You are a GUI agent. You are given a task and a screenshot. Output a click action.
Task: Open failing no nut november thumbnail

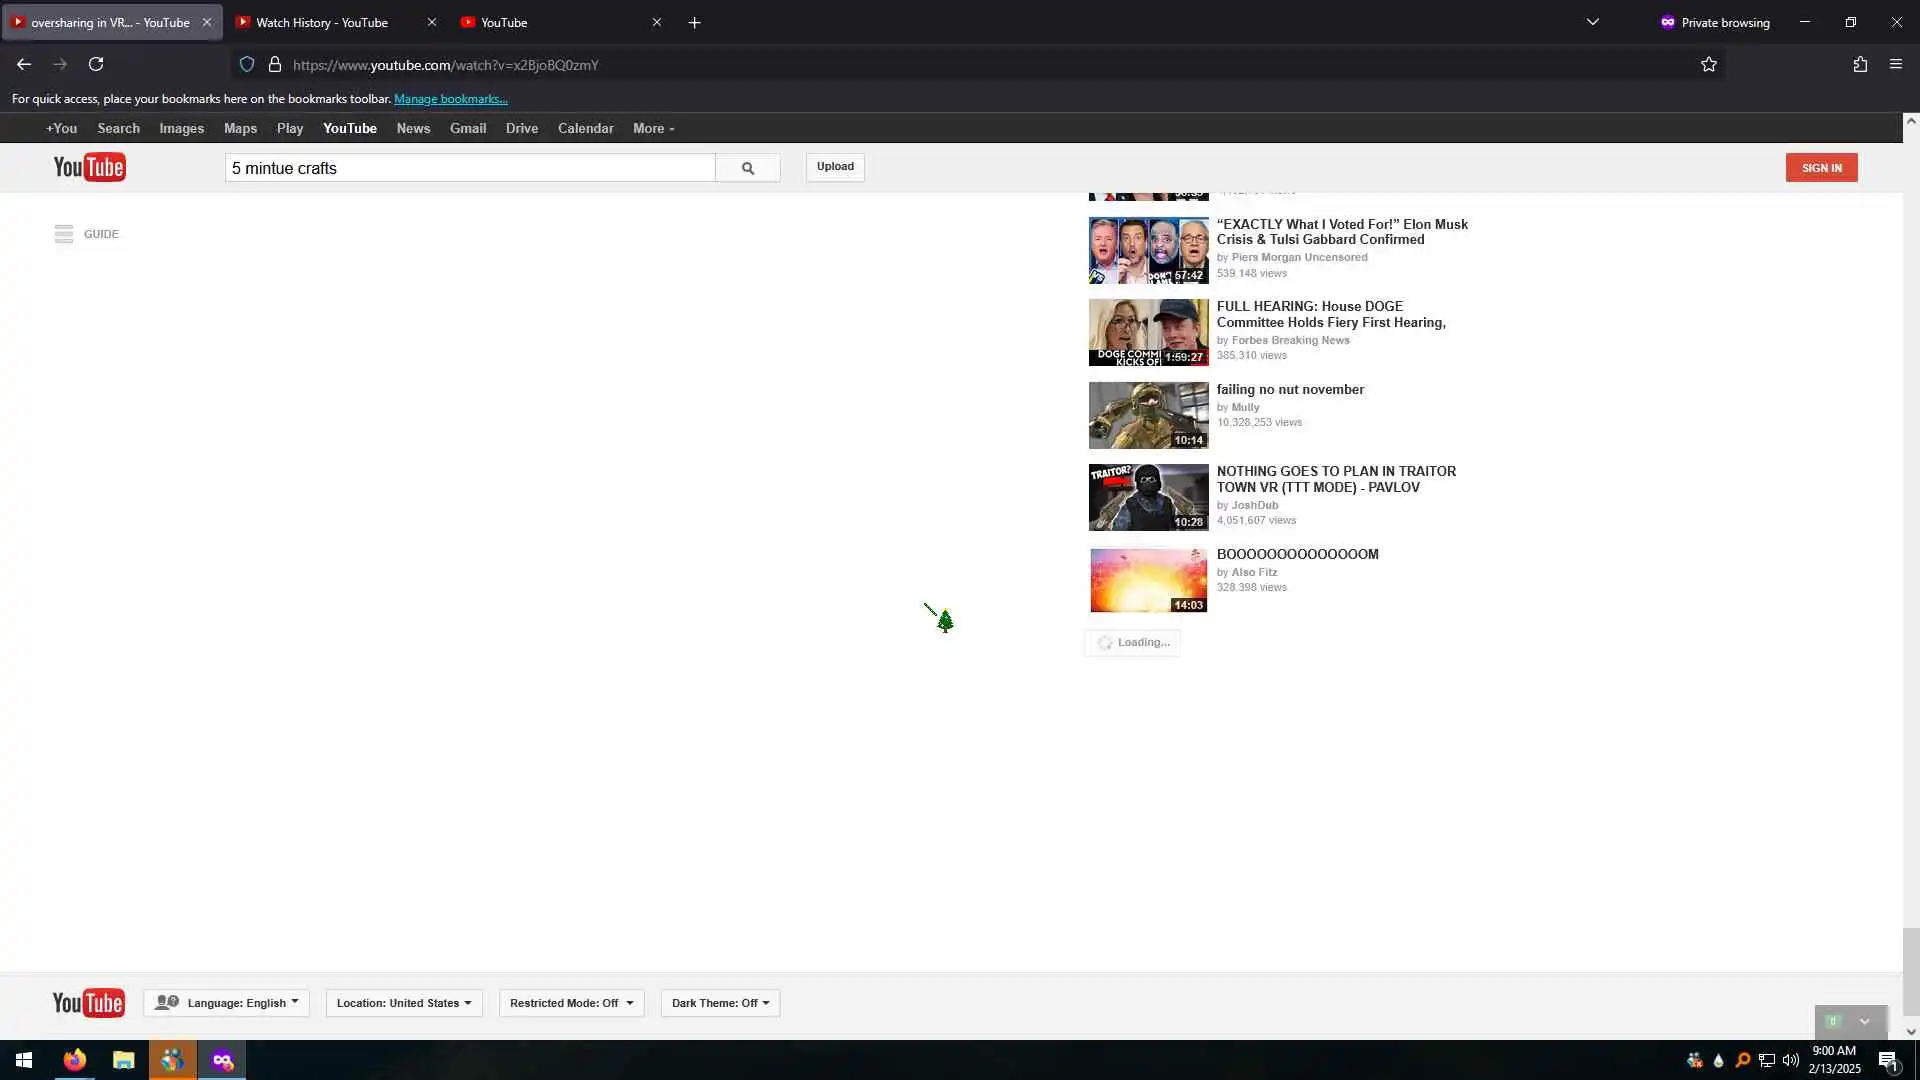[1148, 415]
